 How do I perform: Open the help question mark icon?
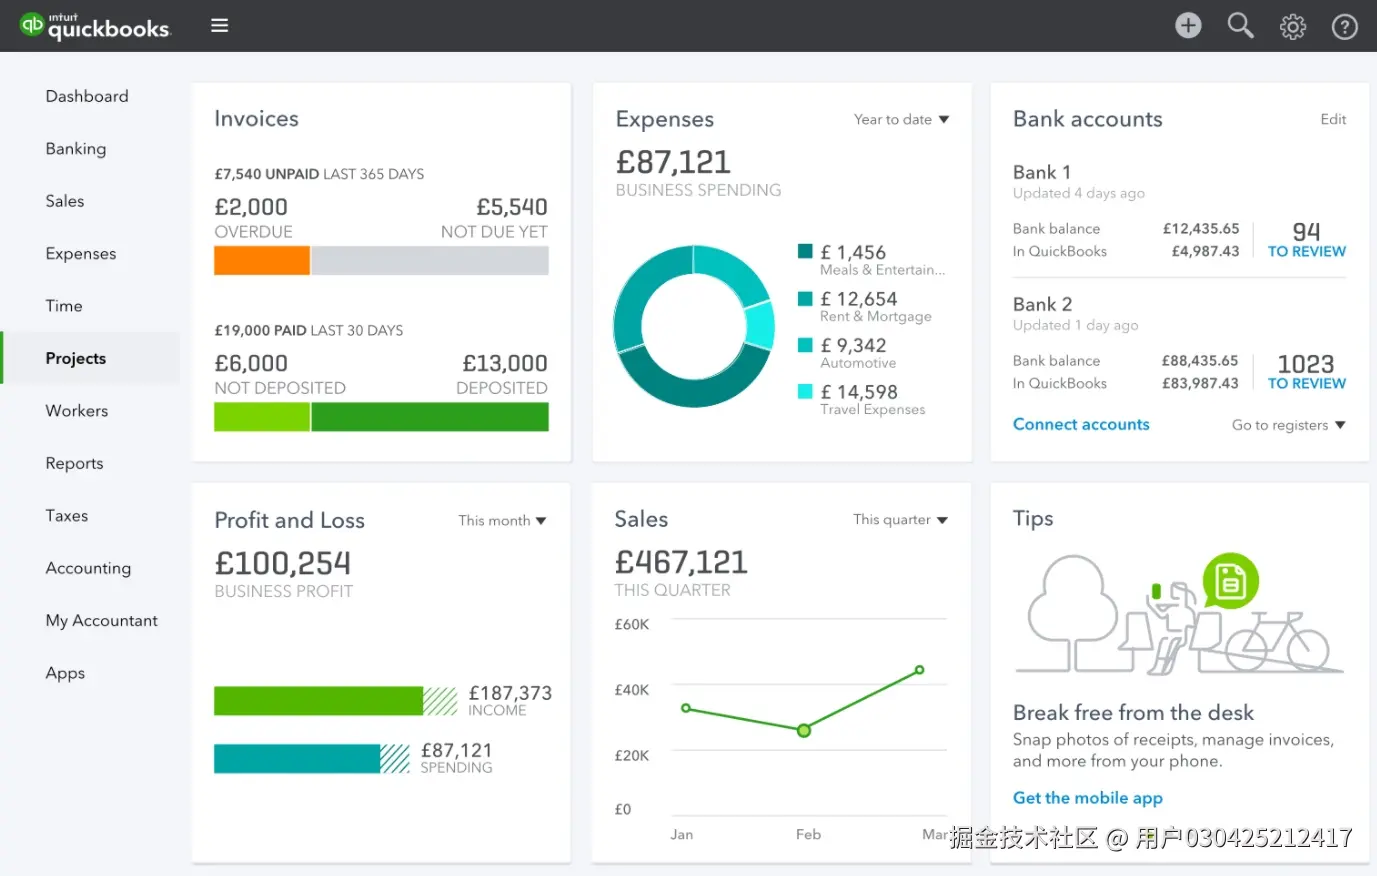[1344, 25]
